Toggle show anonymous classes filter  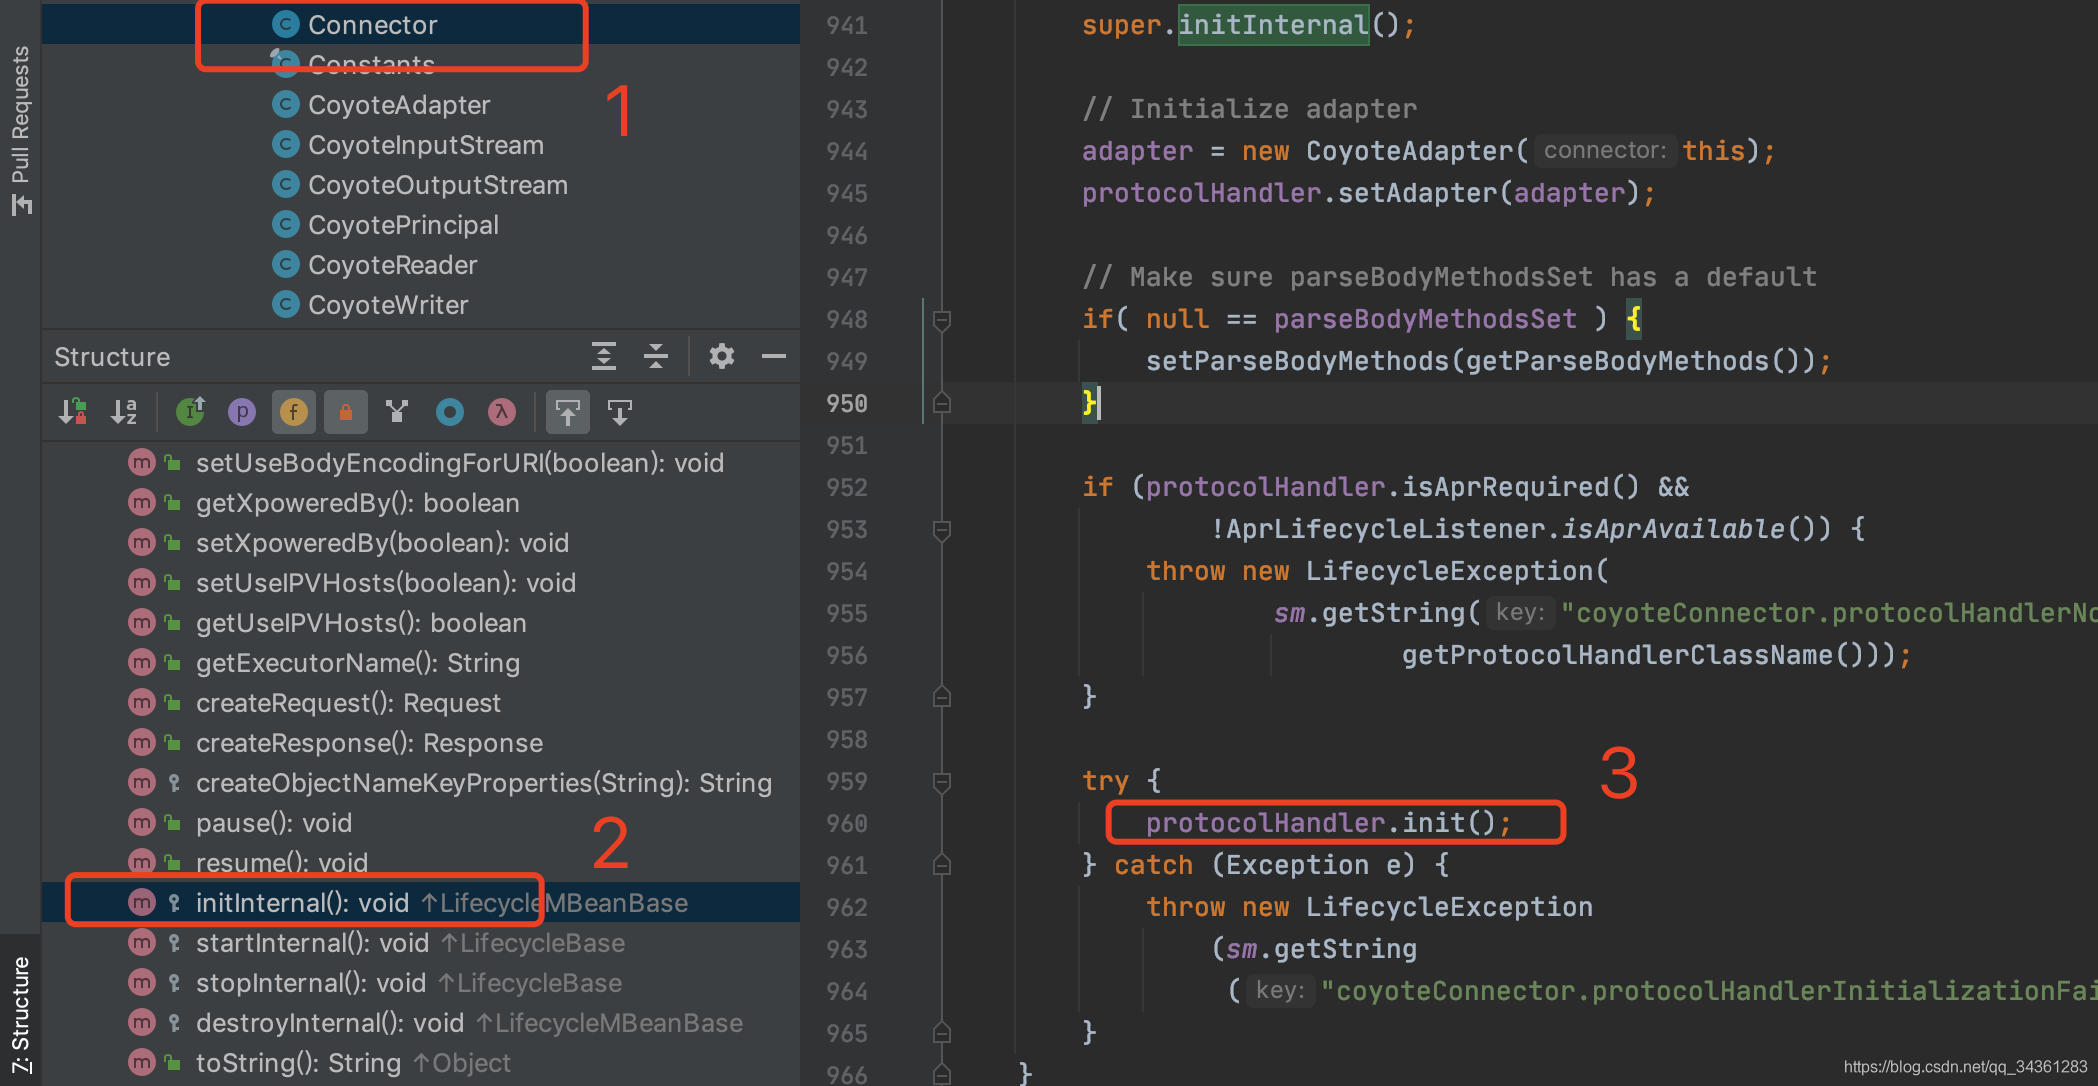(x=450, y=412)
